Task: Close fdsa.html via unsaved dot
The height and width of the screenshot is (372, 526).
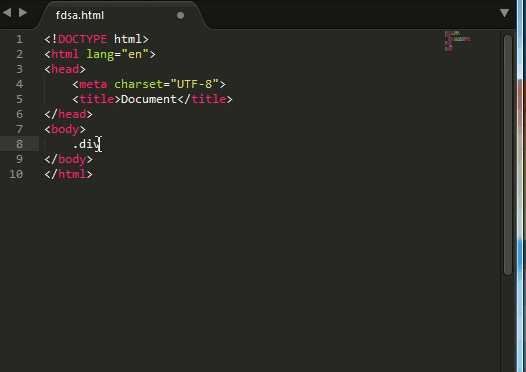Action: click(x=180, y=15)
